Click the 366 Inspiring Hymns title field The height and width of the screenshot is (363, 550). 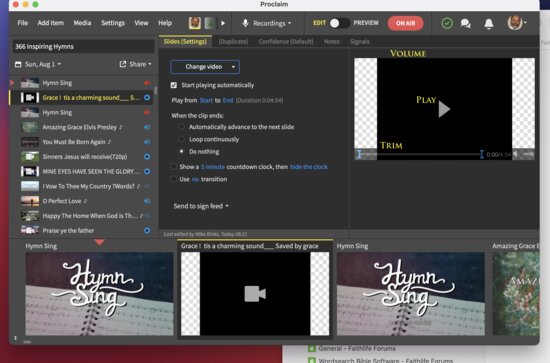83,46
